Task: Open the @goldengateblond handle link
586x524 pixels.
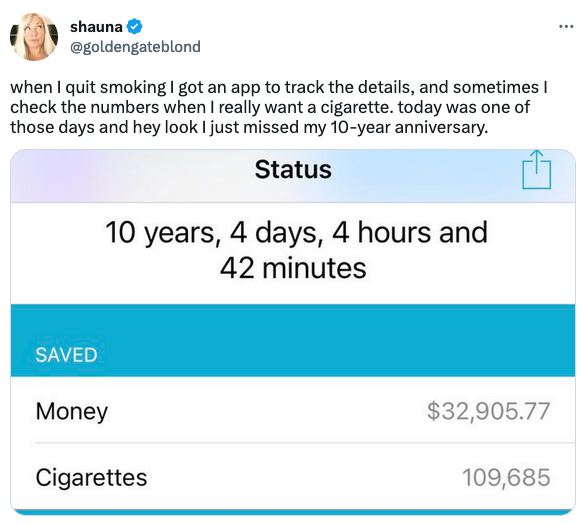Action: point(135,47)
